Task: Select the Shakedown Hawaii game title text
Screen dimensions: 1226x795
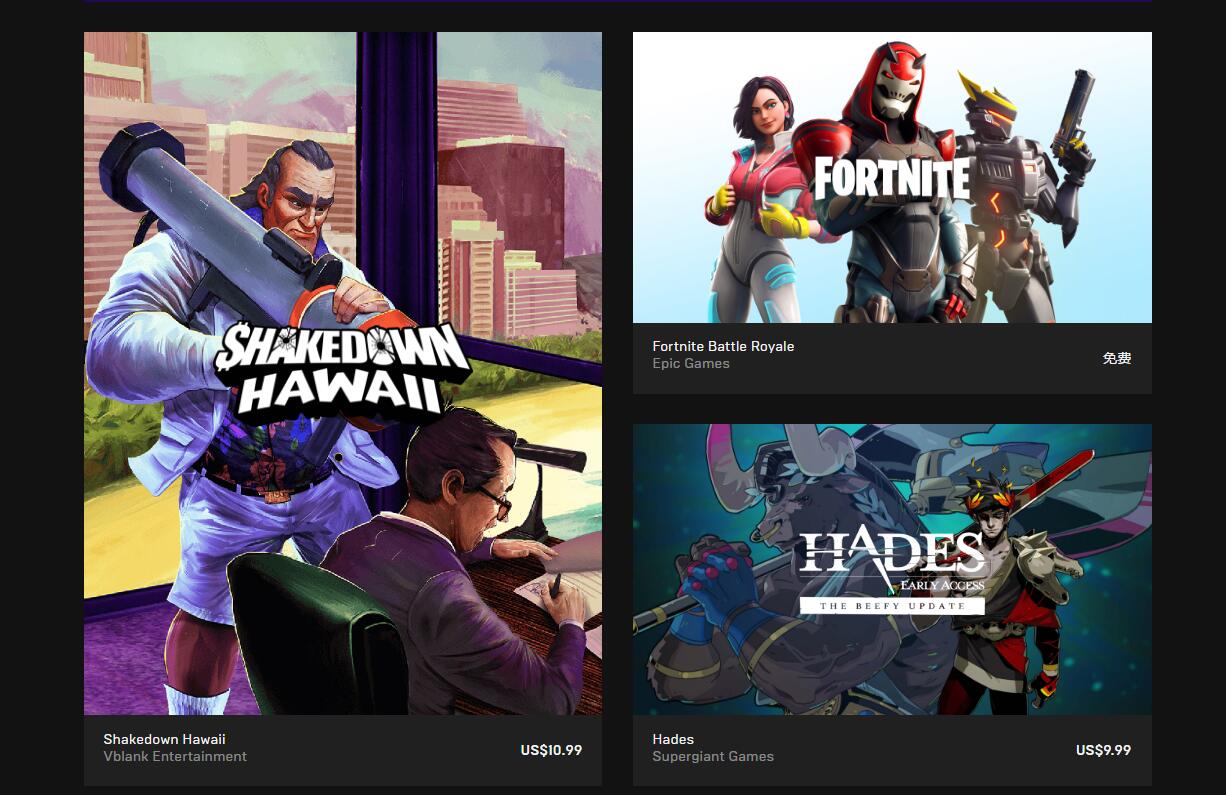Action: 164,739
